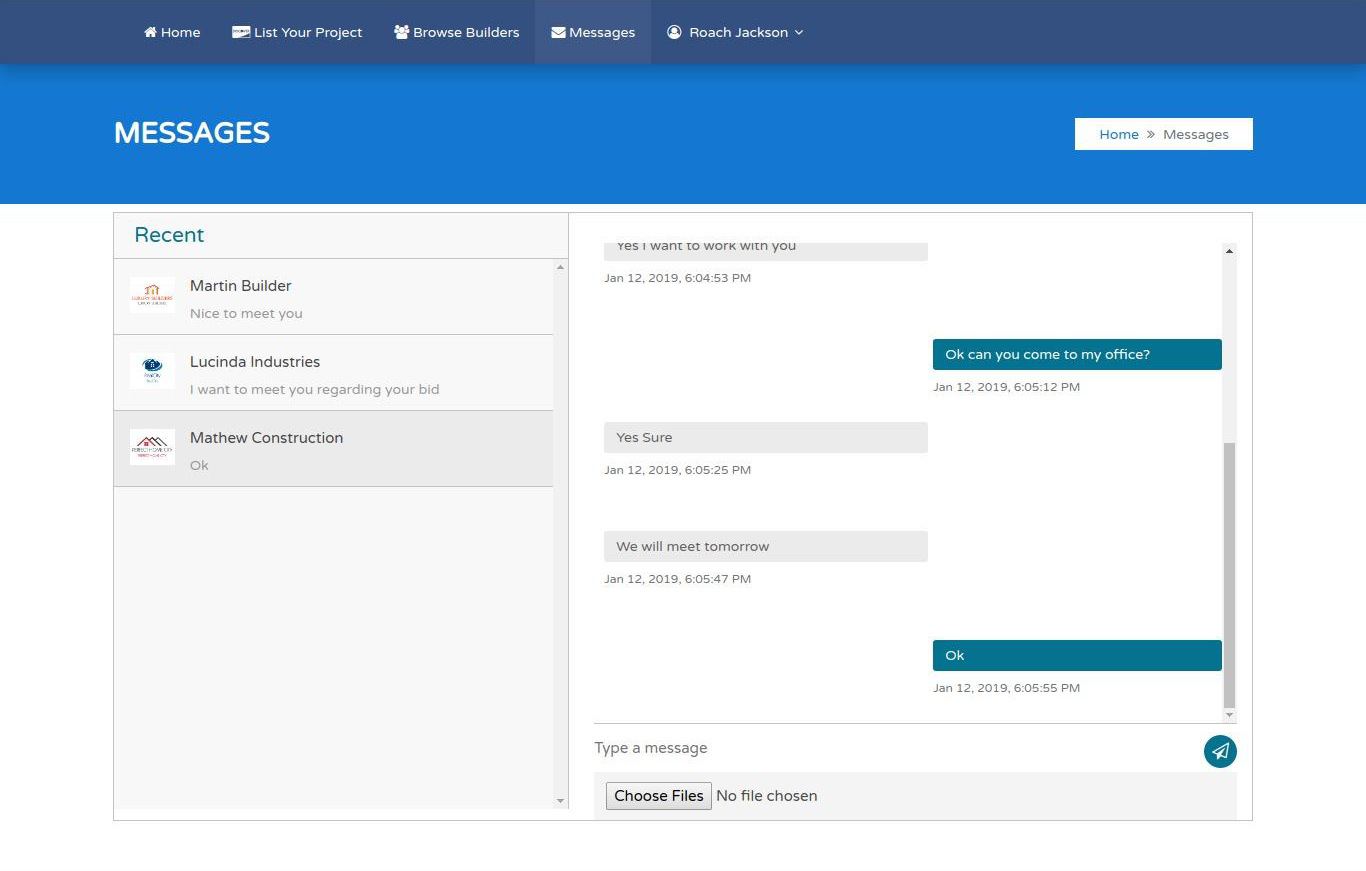The image size is (1366, 871).
Task: Click the envelope icon beside Messages
Action: point(558,32)
